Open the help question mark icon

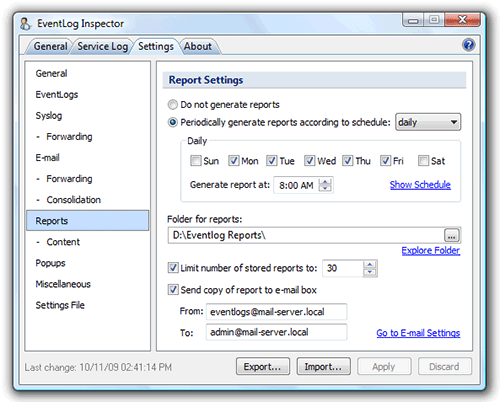coord(468,45)
